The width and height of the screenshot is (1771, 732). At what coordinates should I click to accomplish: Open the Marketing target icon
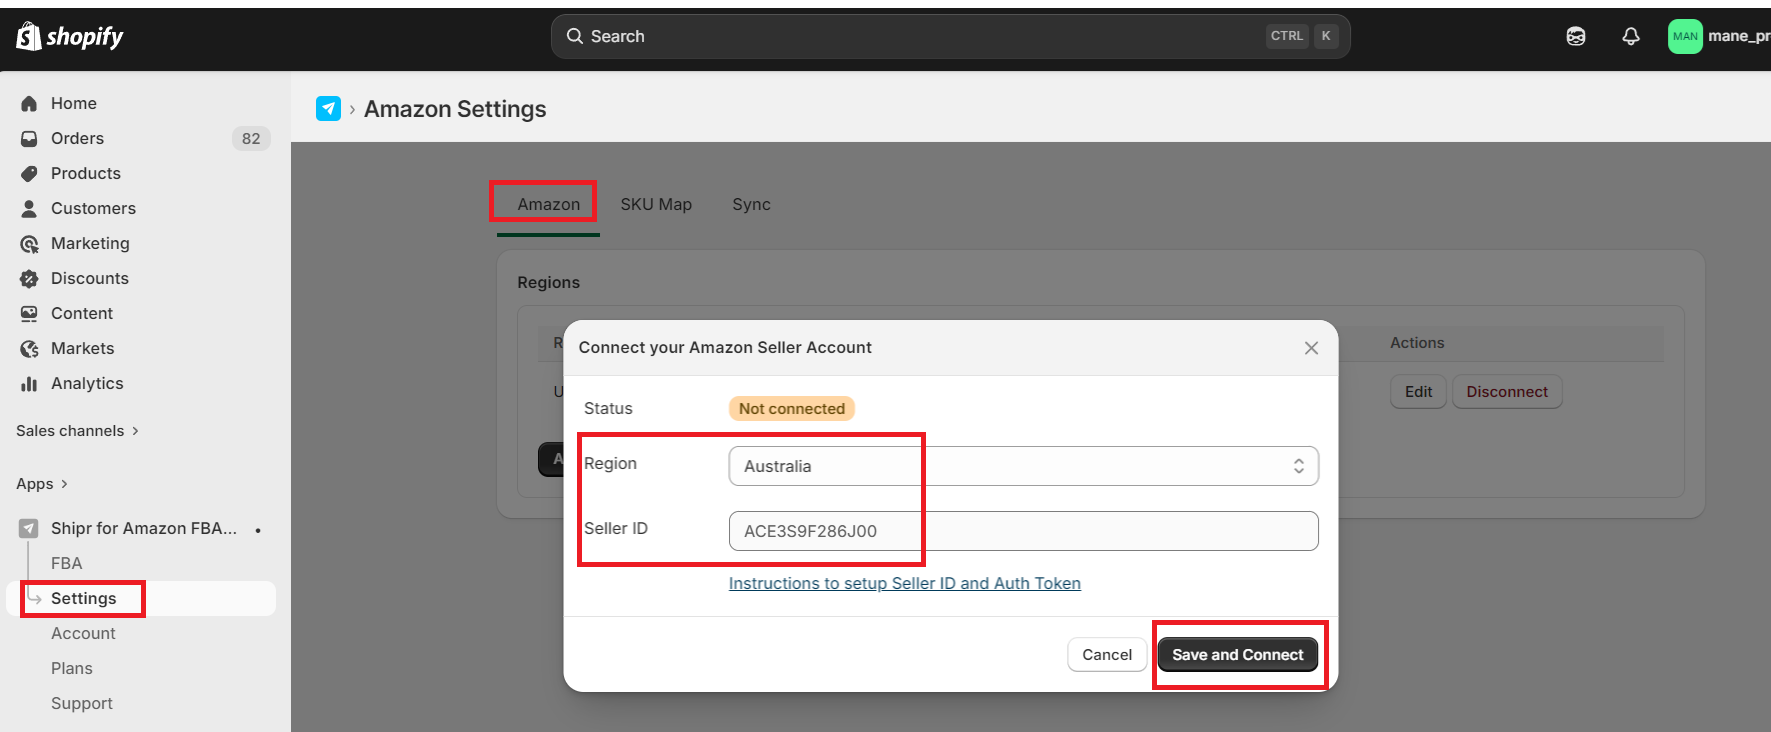click(x=29, y=244)
